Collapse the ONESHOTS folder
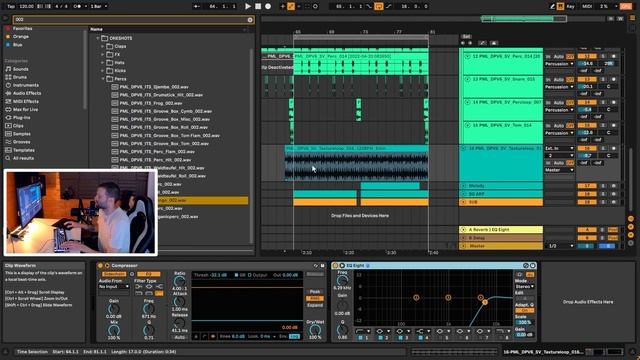 [x=98, y=38]
